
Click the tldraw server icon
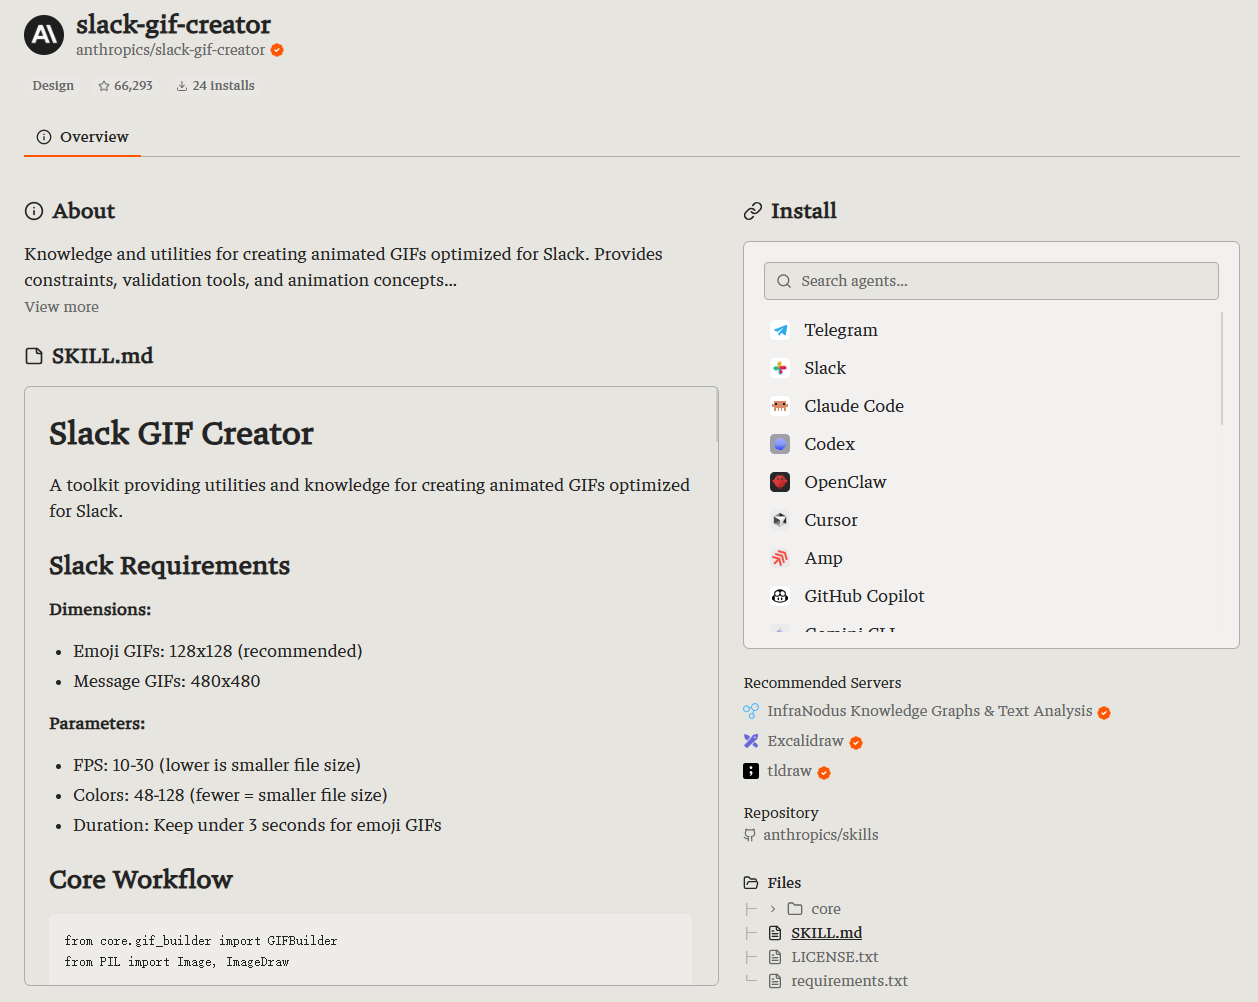751,771
